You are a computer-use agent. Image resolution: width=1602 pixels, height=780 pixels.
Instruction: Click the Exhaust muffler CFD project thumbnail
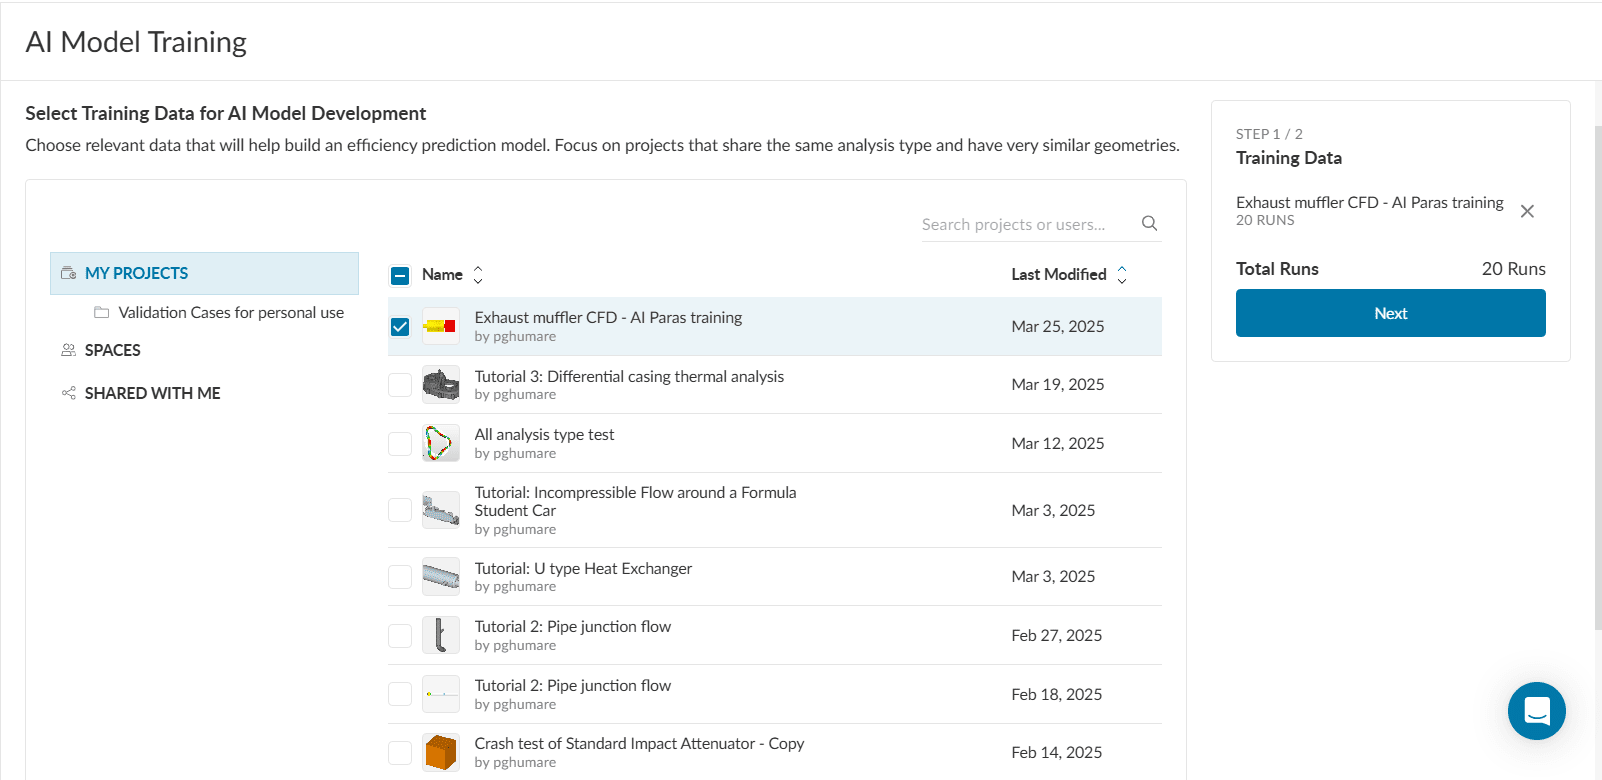(440, 326)
